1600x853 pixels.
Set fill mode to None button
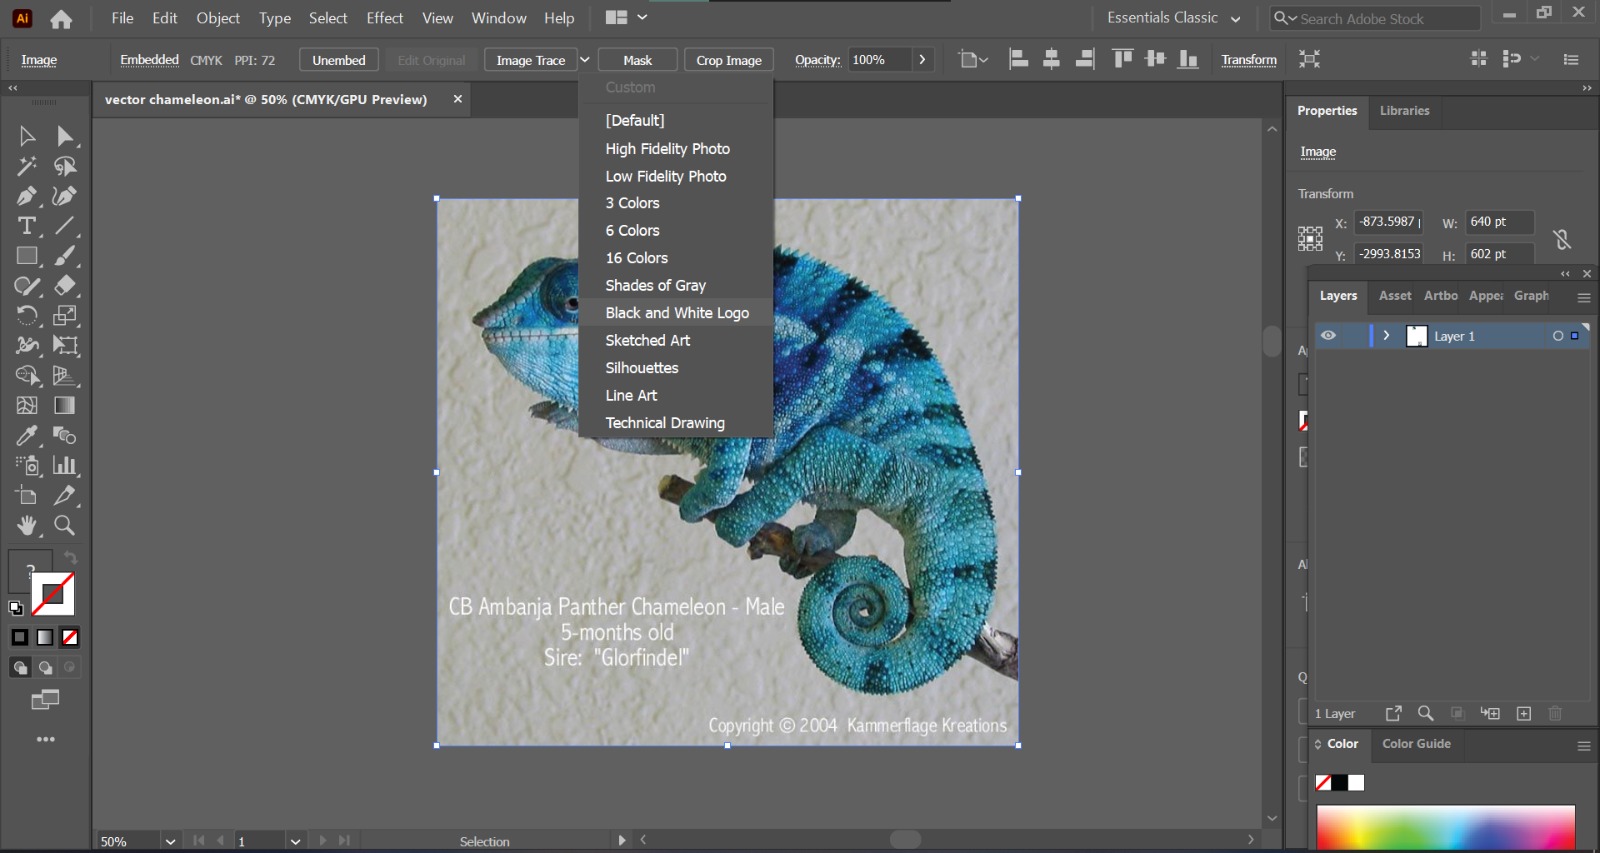(70, 637)
